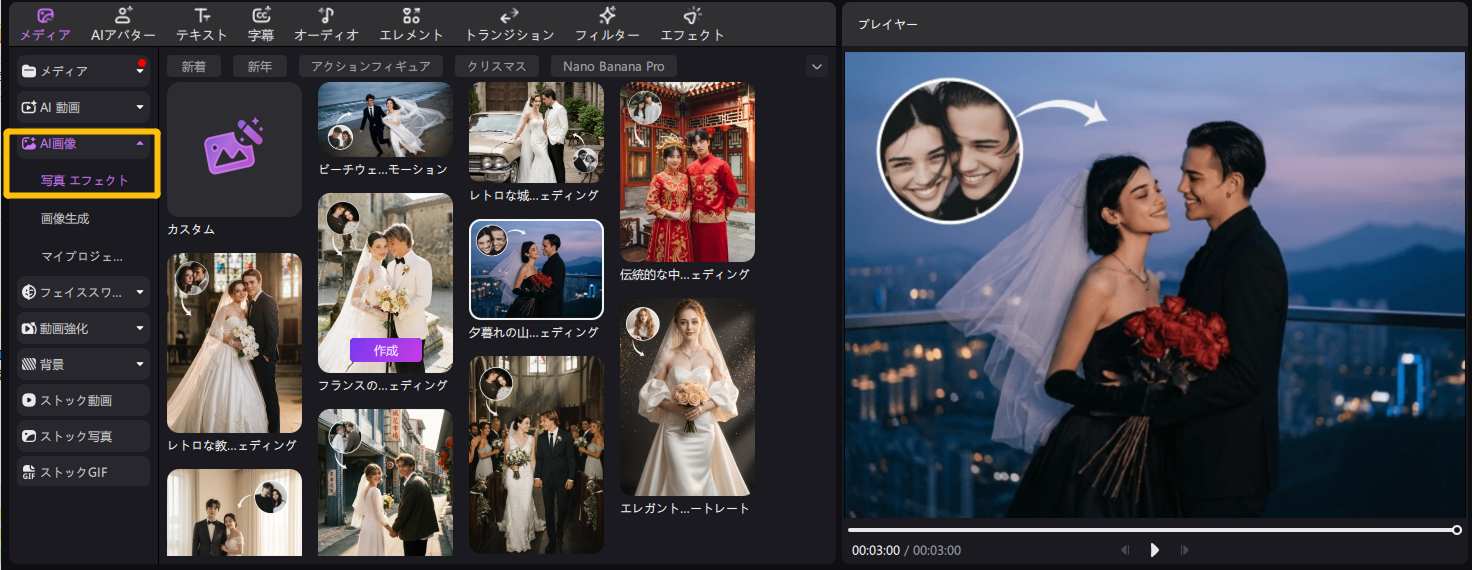Select 画像生成 in the sidebar
This screenshot has width=1472, height=570.
(x=65, y=218)
